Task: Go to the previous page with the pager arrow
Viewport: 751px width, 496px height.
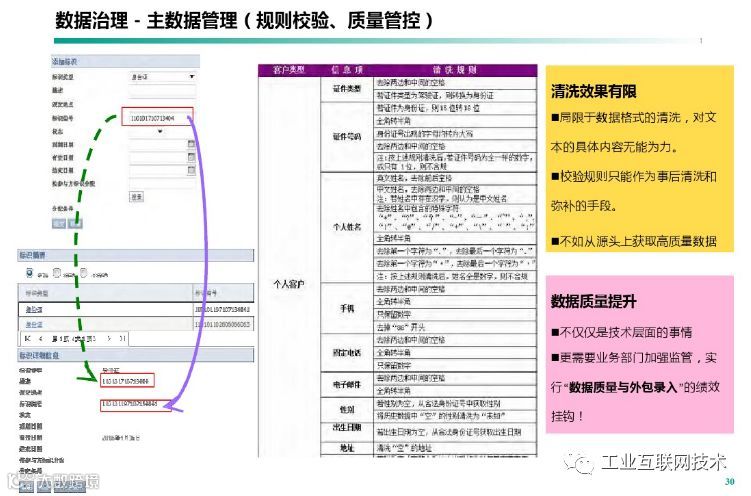Action: coord(41,338)
